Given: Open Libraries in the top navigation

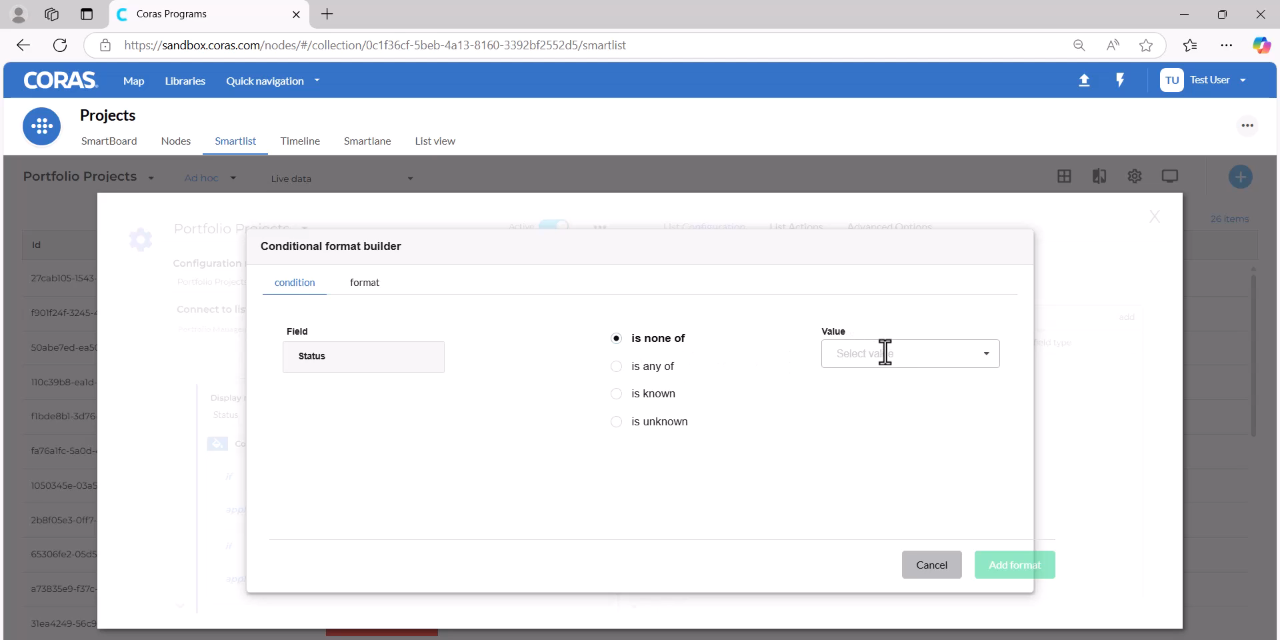Looking at the screenshot, I should (x=185, y=81).
